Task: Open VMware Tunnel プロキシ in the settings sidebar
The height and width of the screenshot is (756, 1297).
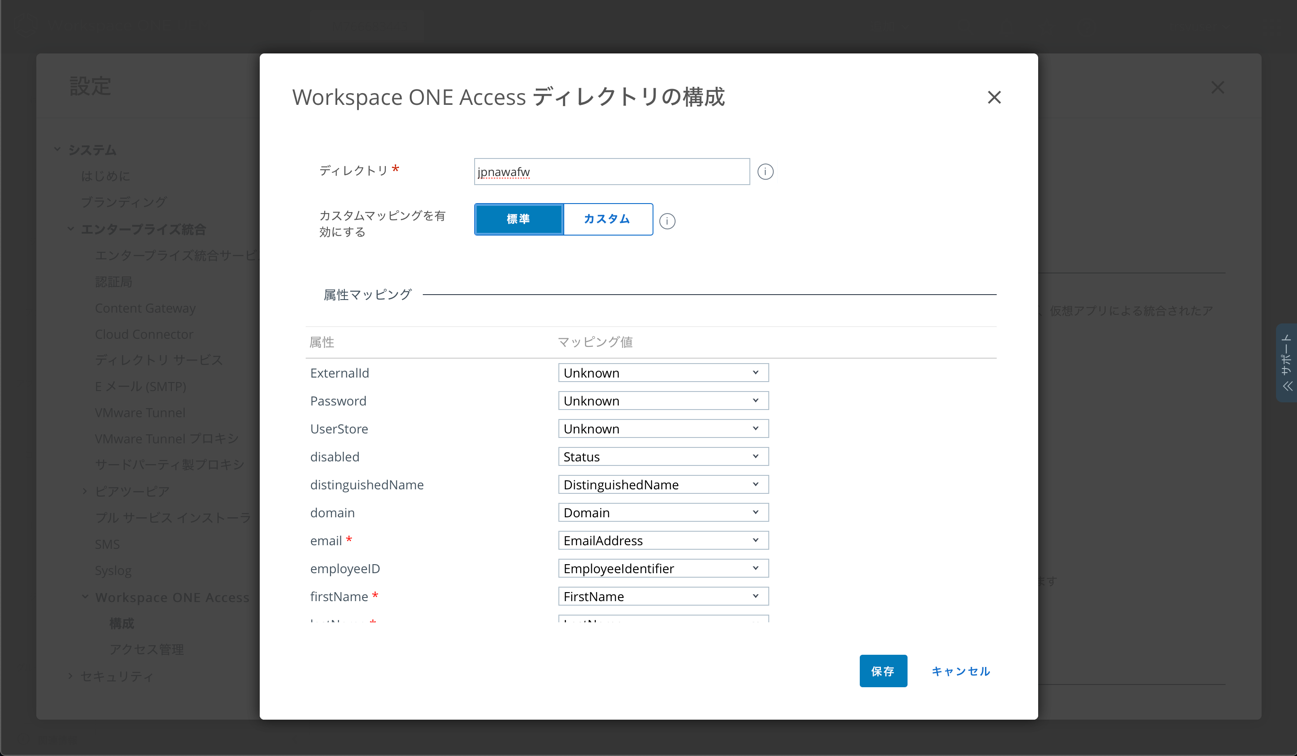Action: 167,438
